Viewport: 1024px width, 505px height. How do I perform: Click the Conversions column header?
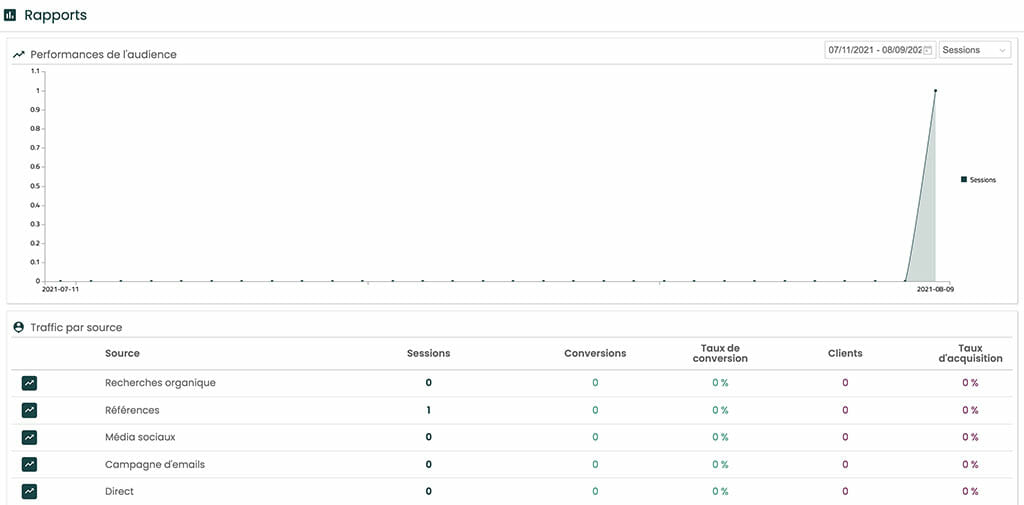click(x=595, y=353)
